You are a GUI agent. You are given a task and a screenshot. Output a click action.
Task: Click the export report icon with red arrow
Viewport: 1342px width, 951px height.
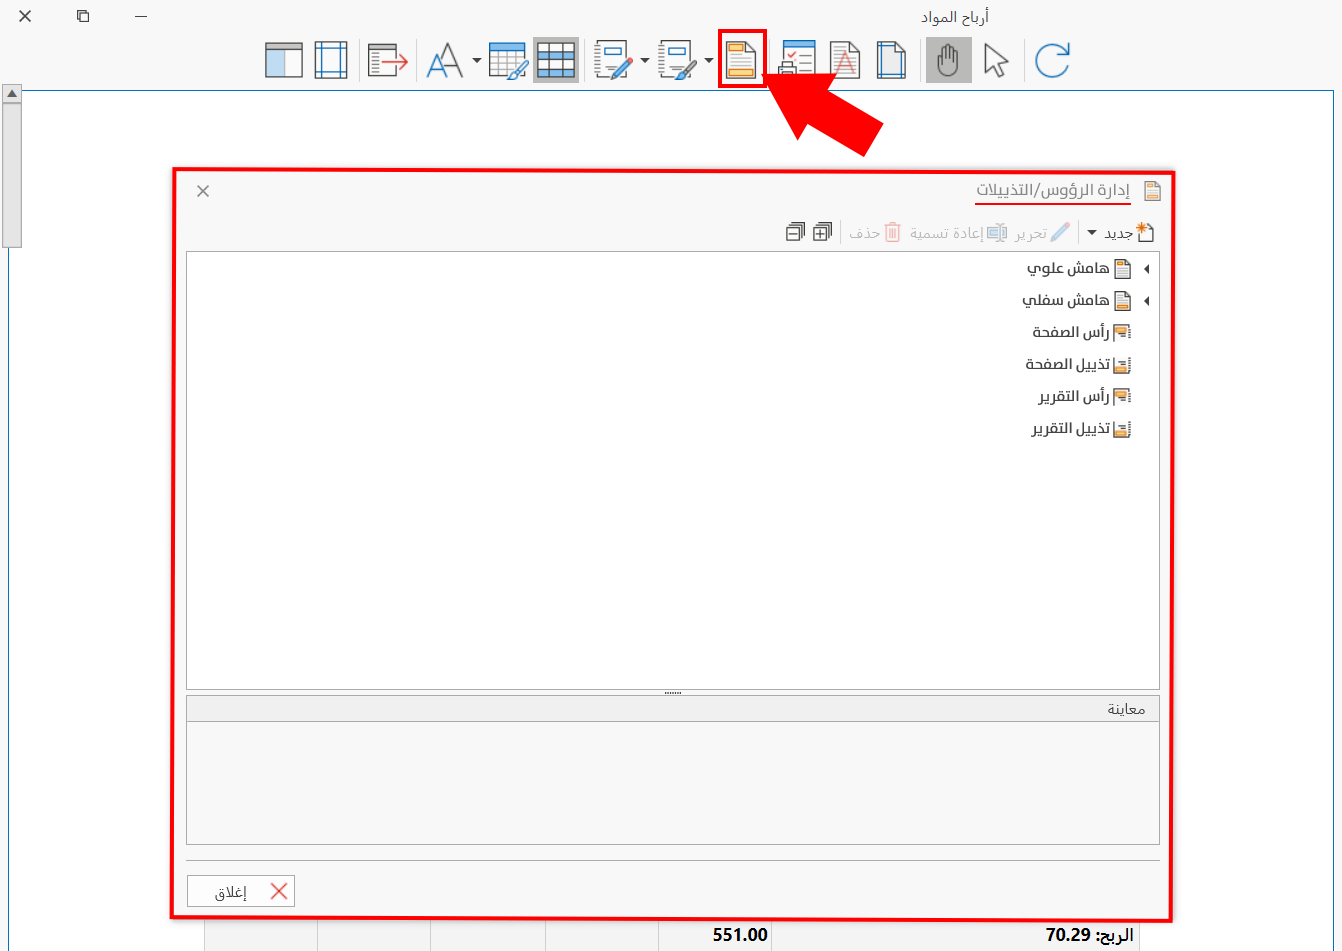pos(388,60)
